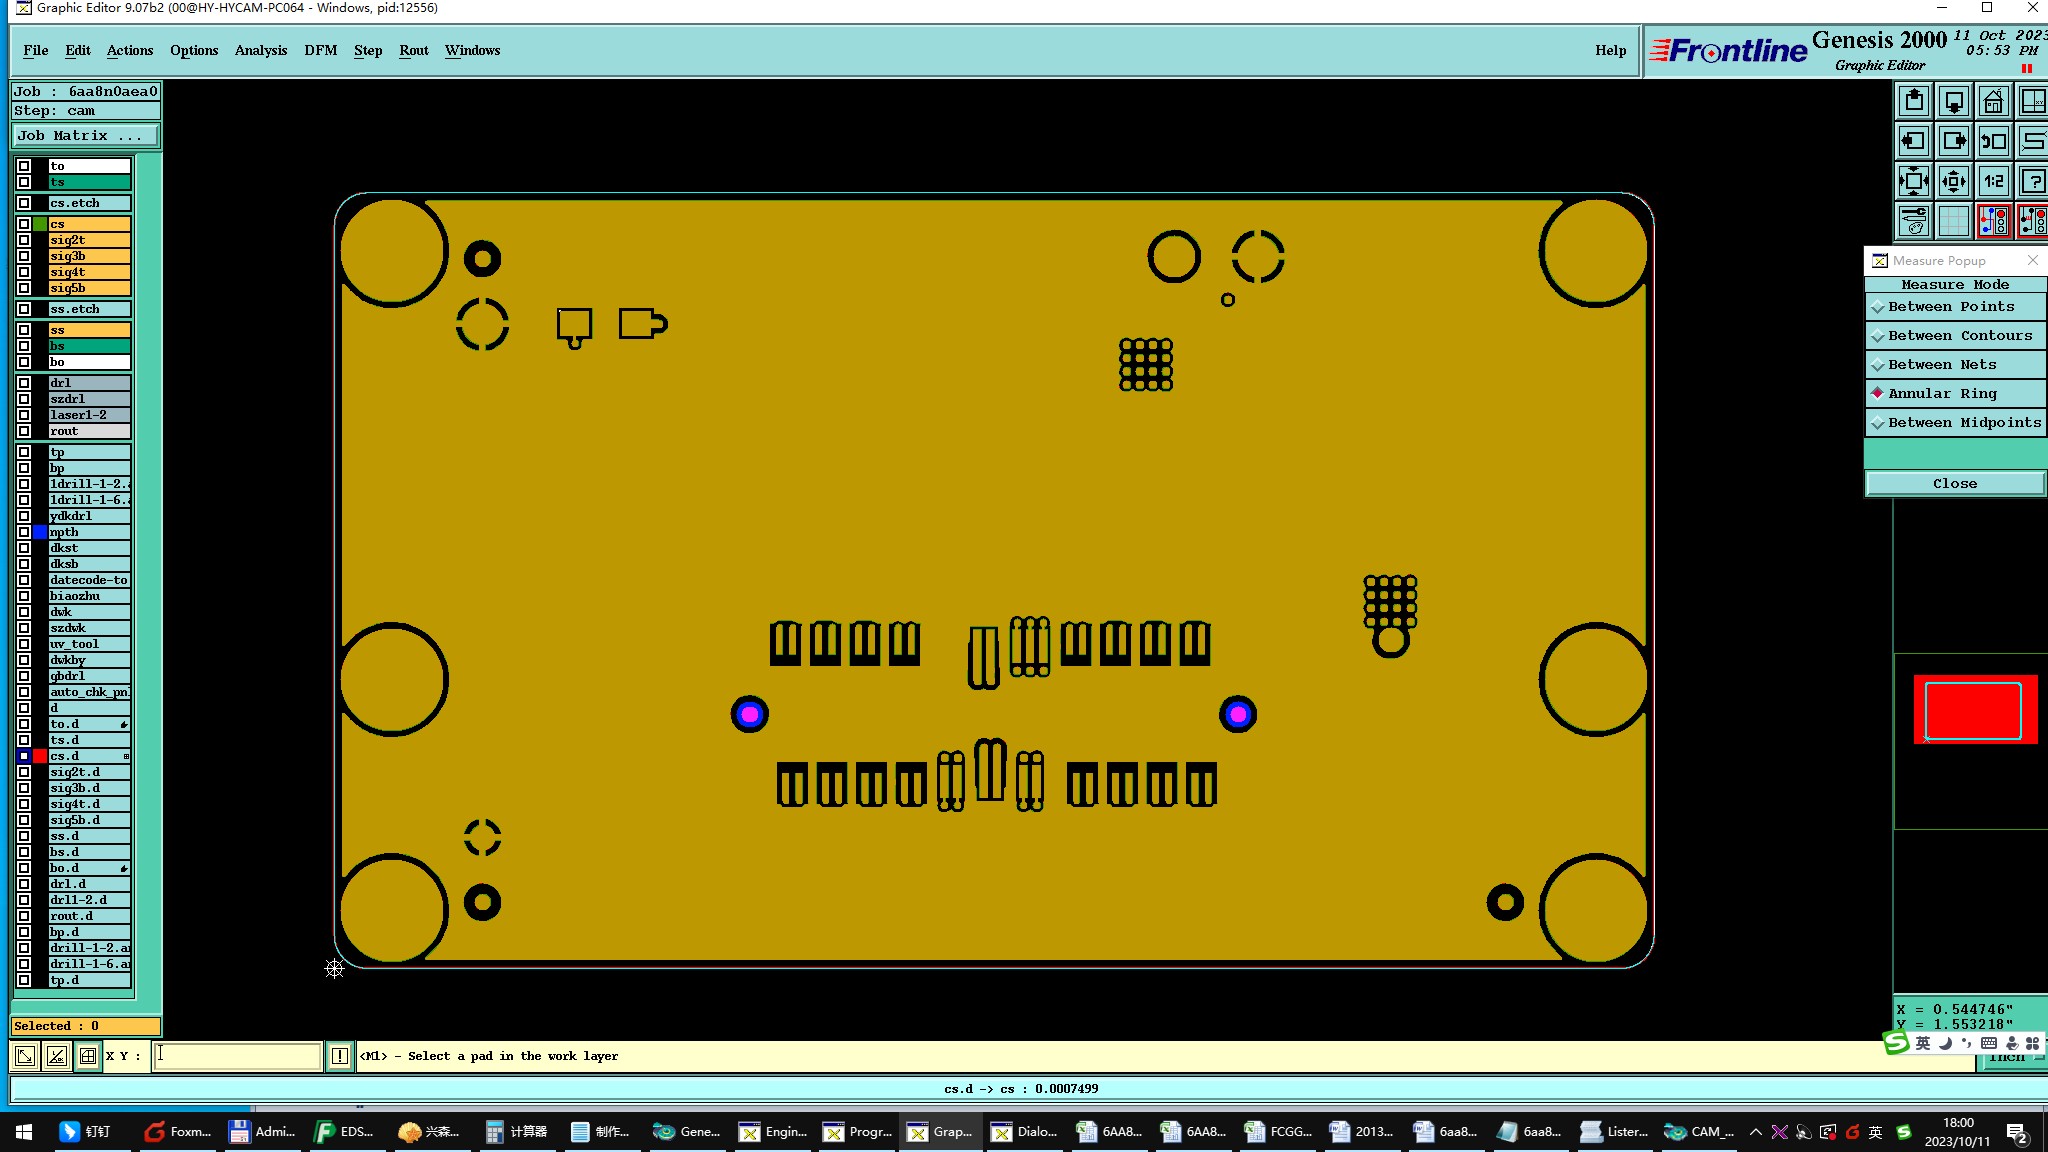Open the DFM menu
This screenshot has height=1152, width=2048.
pos(320,51)
